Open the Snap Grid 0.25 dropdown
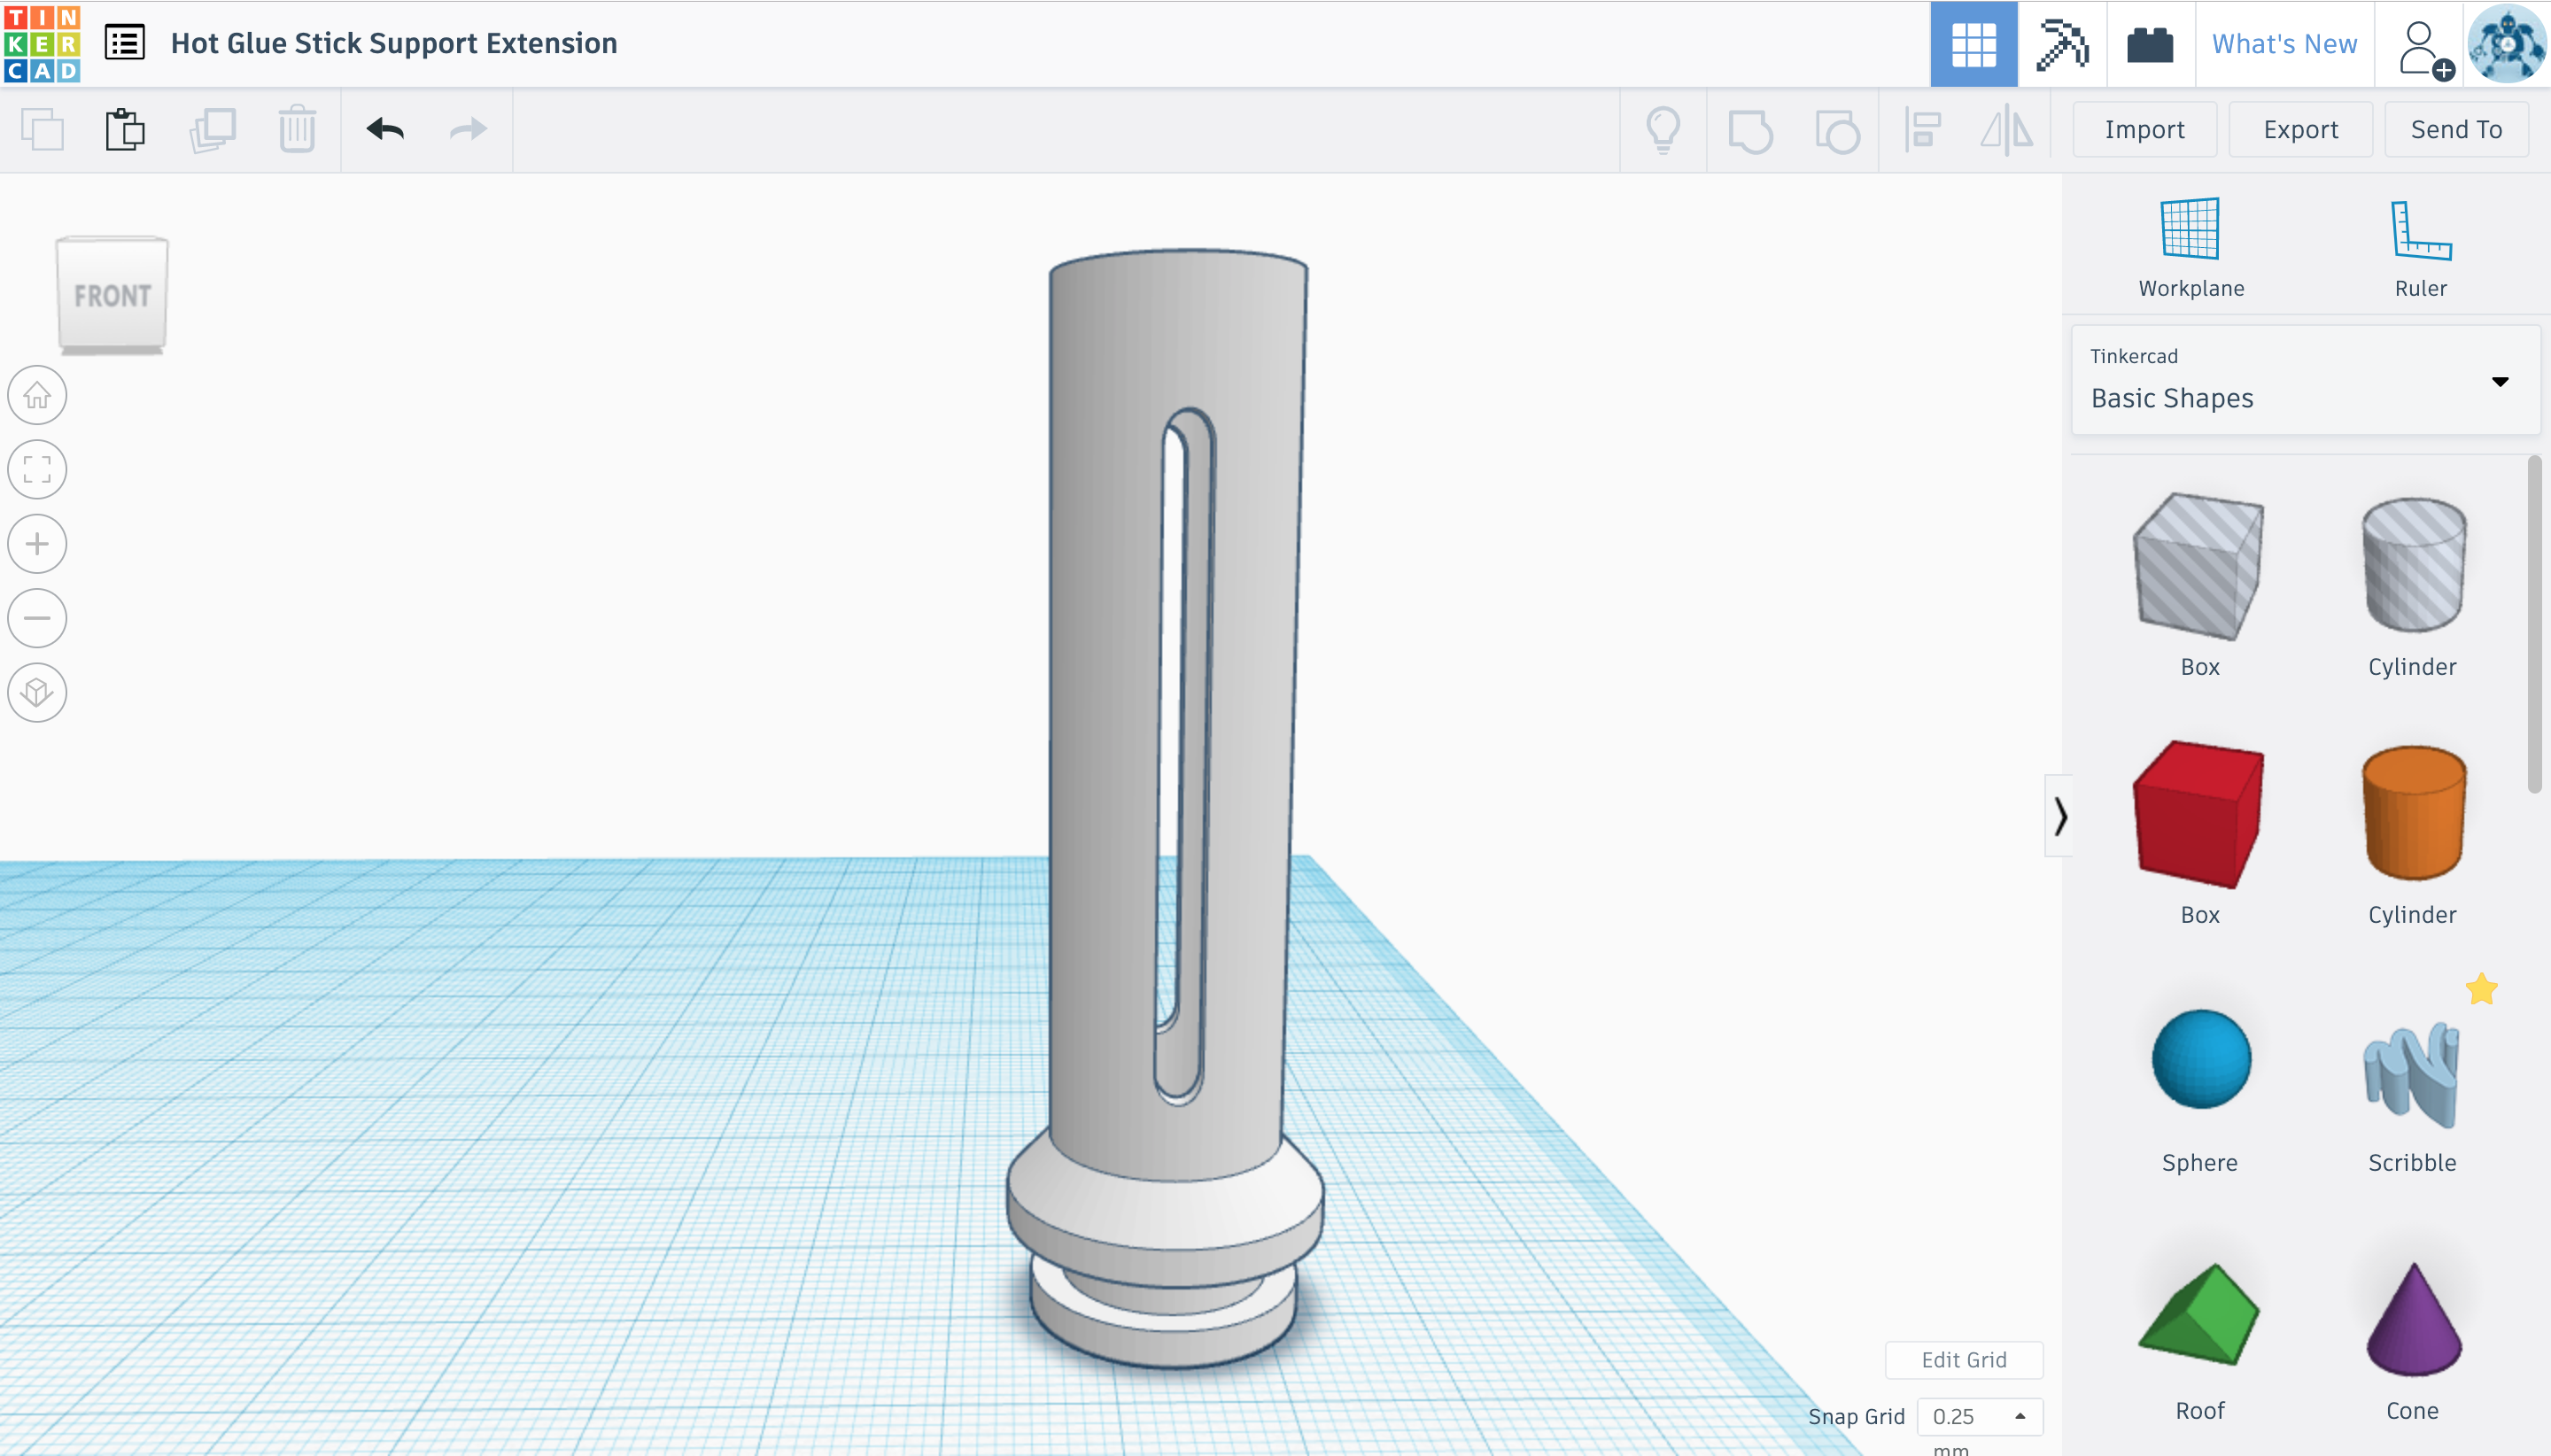This screenshot has width=2551, height=1456. [1979, 1416]
